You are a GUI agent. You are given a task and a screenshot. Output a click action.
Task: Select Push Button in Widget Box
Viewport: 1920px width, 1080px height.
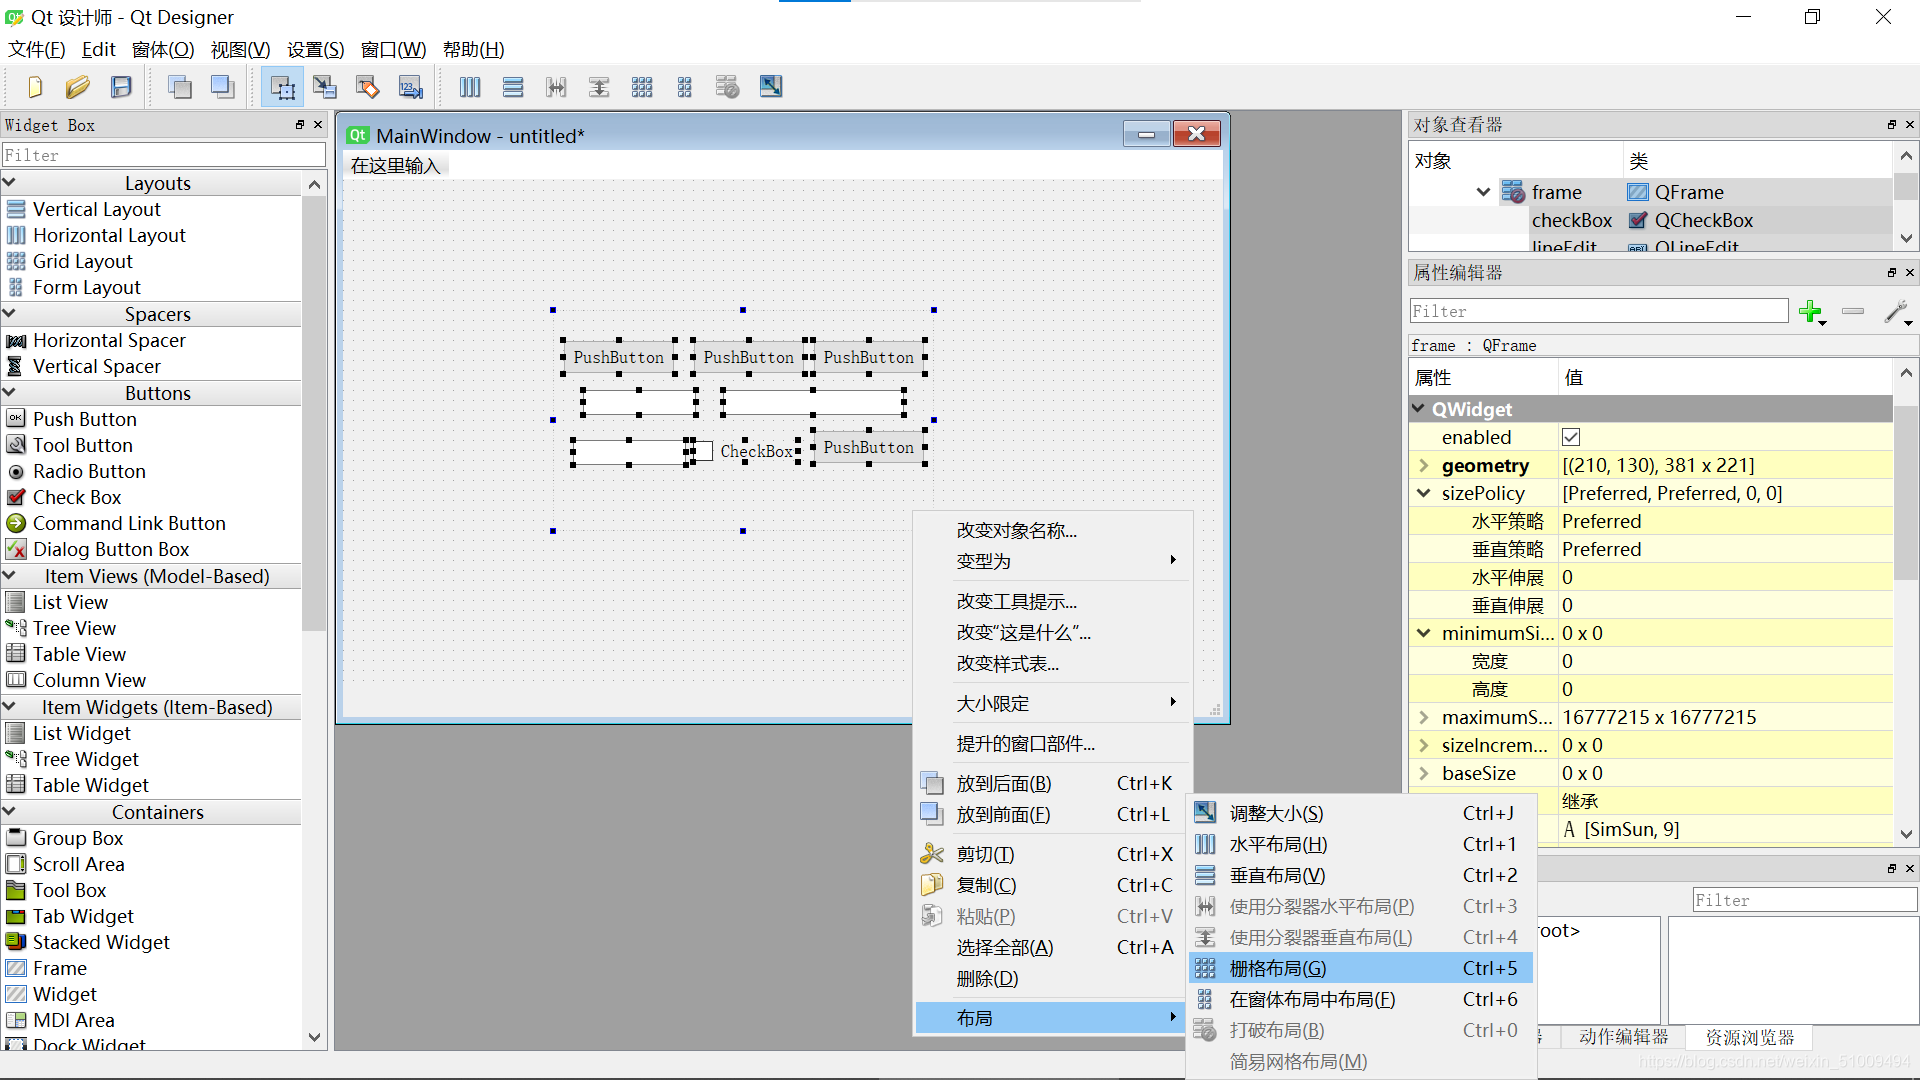84,419
